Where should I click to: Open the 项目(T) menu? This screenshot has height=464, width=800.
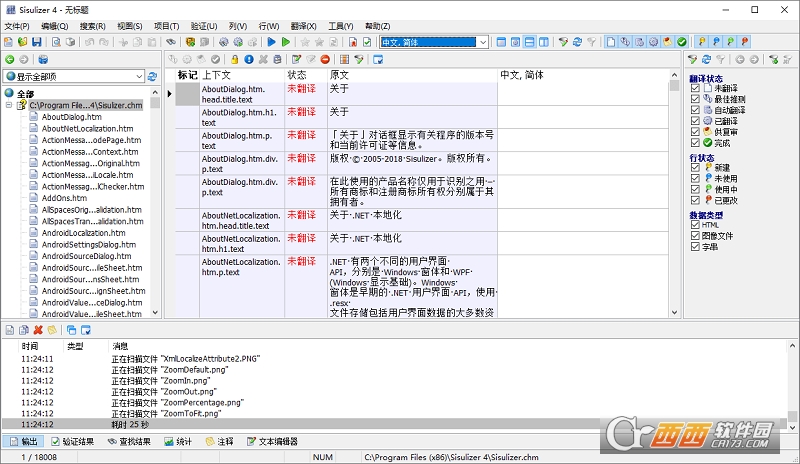166,26
